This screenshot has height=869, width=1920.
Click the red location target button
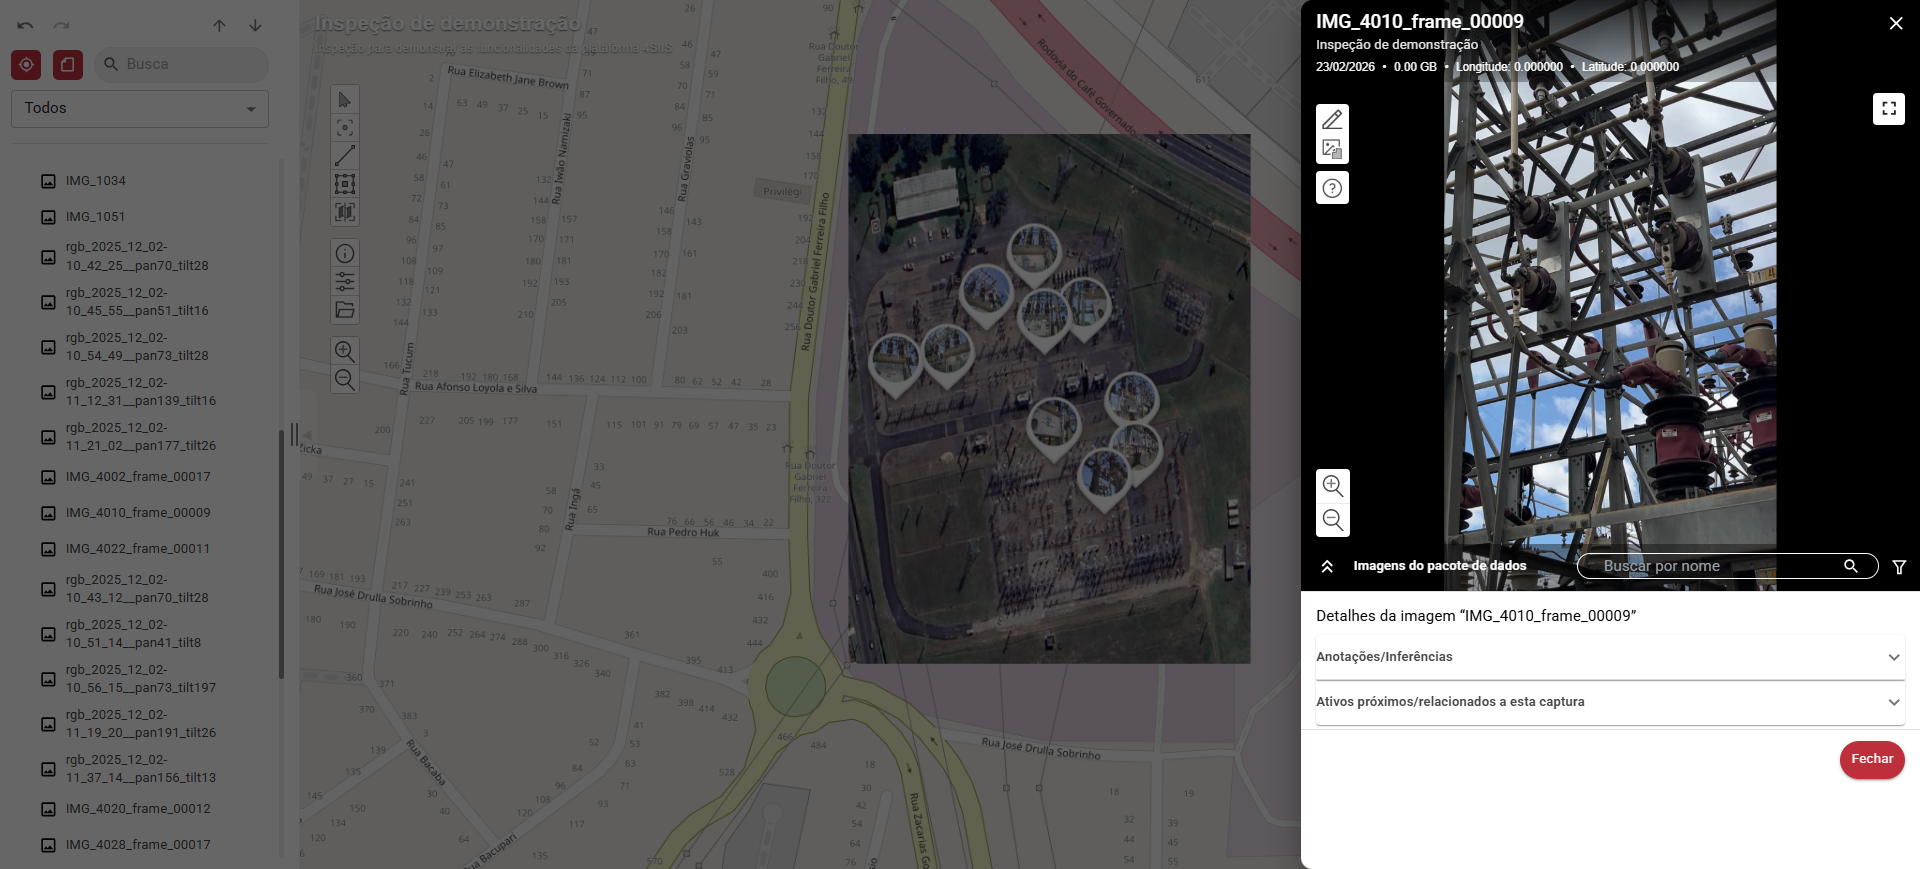pyautogui.click(x=26, y=65)
